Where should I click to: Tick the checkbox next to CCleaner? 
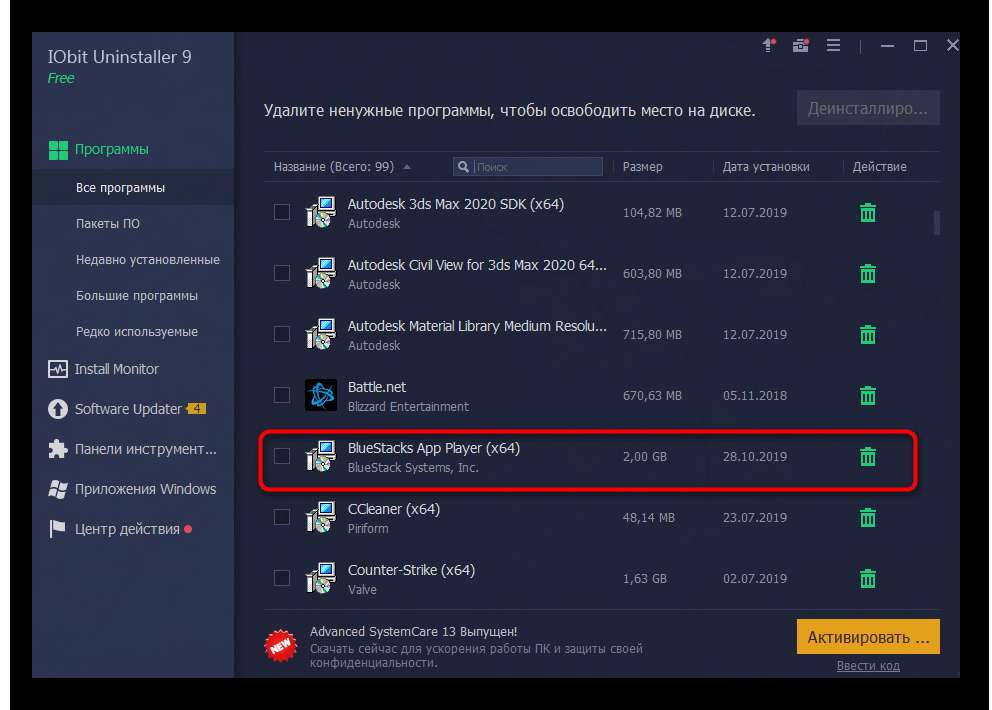point(282,518)
